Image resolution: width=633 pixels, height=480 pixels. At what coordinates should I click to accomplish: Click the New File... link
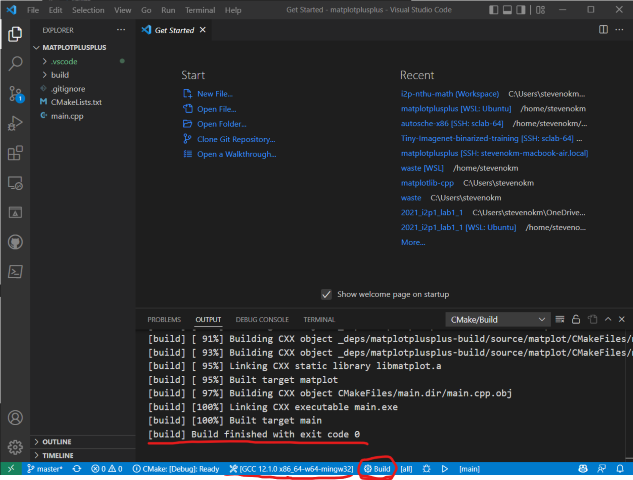215,94
